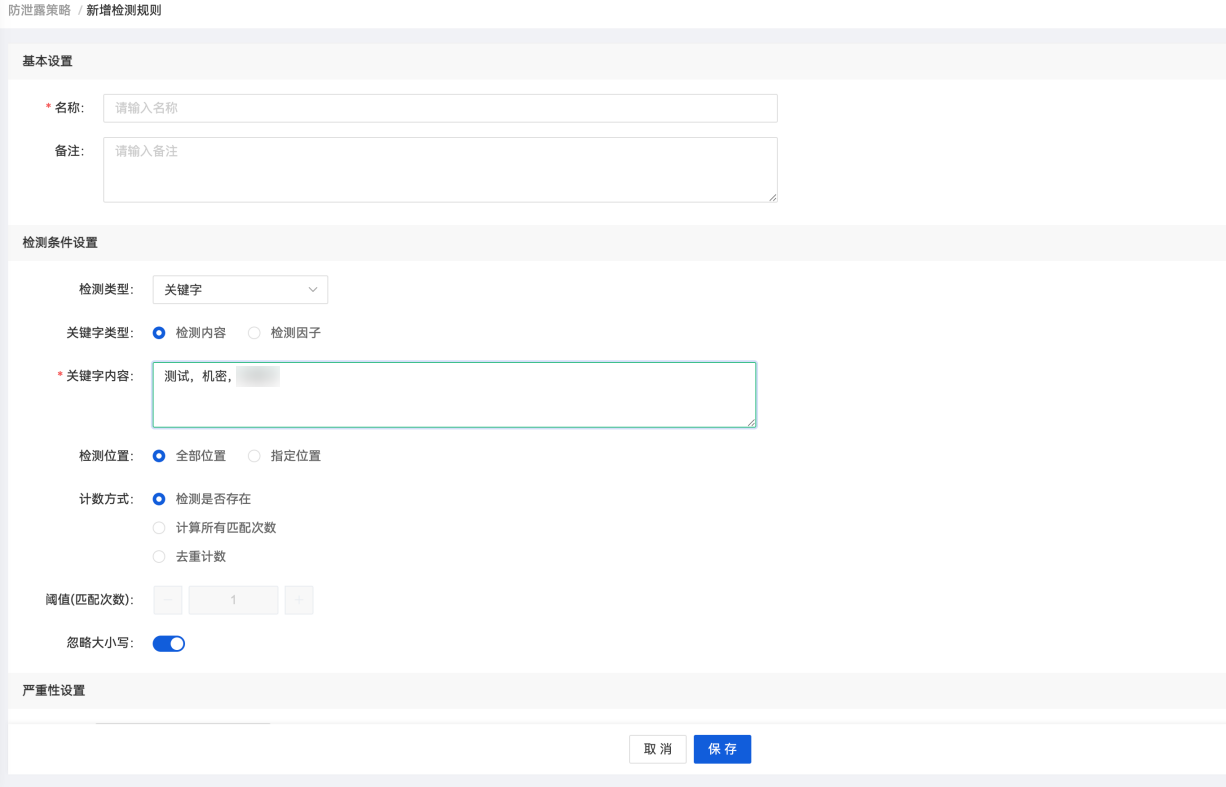
Task: Select the 检测因子 radio button
Action: 254,333
